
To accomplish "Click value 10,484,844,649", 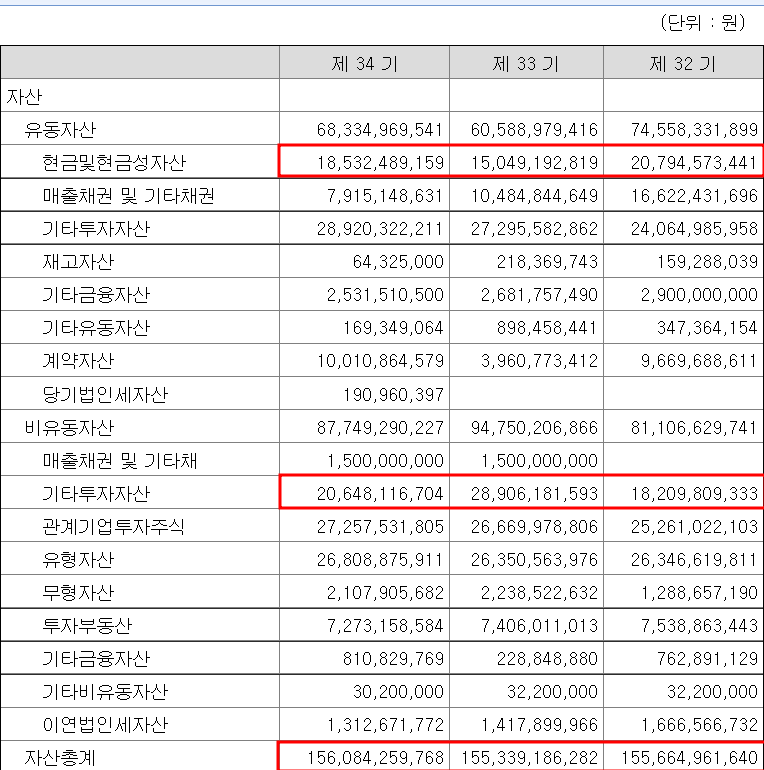I will 534,195.
